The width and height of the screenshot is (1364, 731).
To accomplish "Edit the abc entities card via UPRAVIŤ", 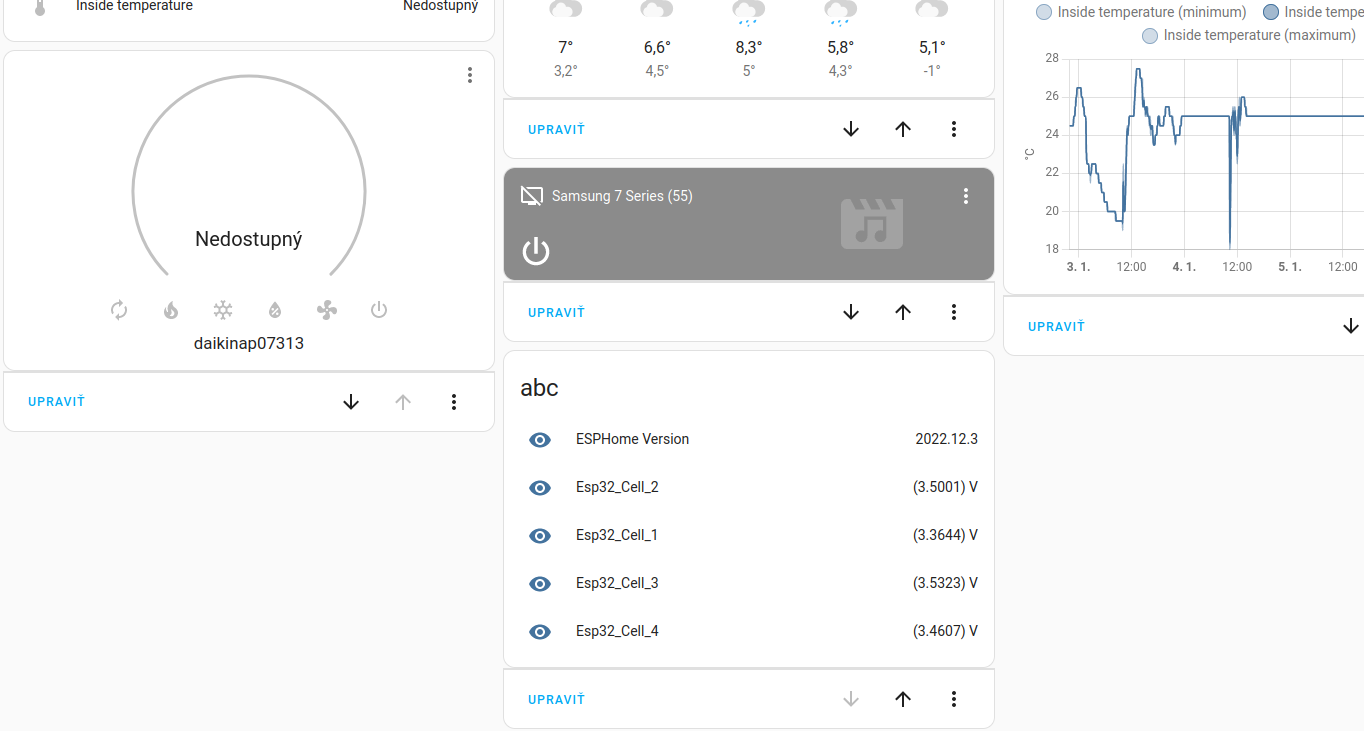I will click(x=556, y=699).
